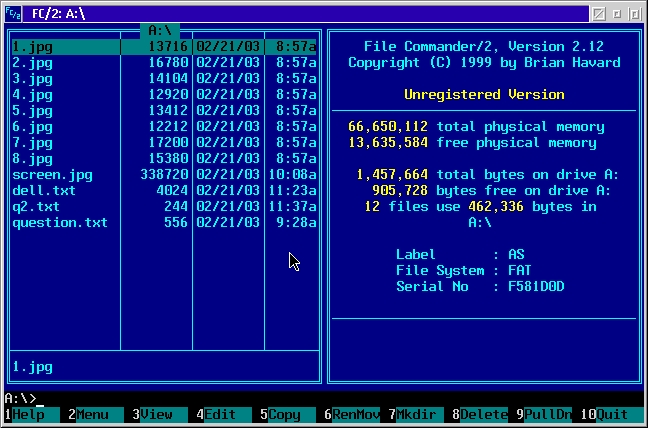648x428 pixels.
Task: Select the highlighted 1.jpg file row
Action: (x=164, y=47)
